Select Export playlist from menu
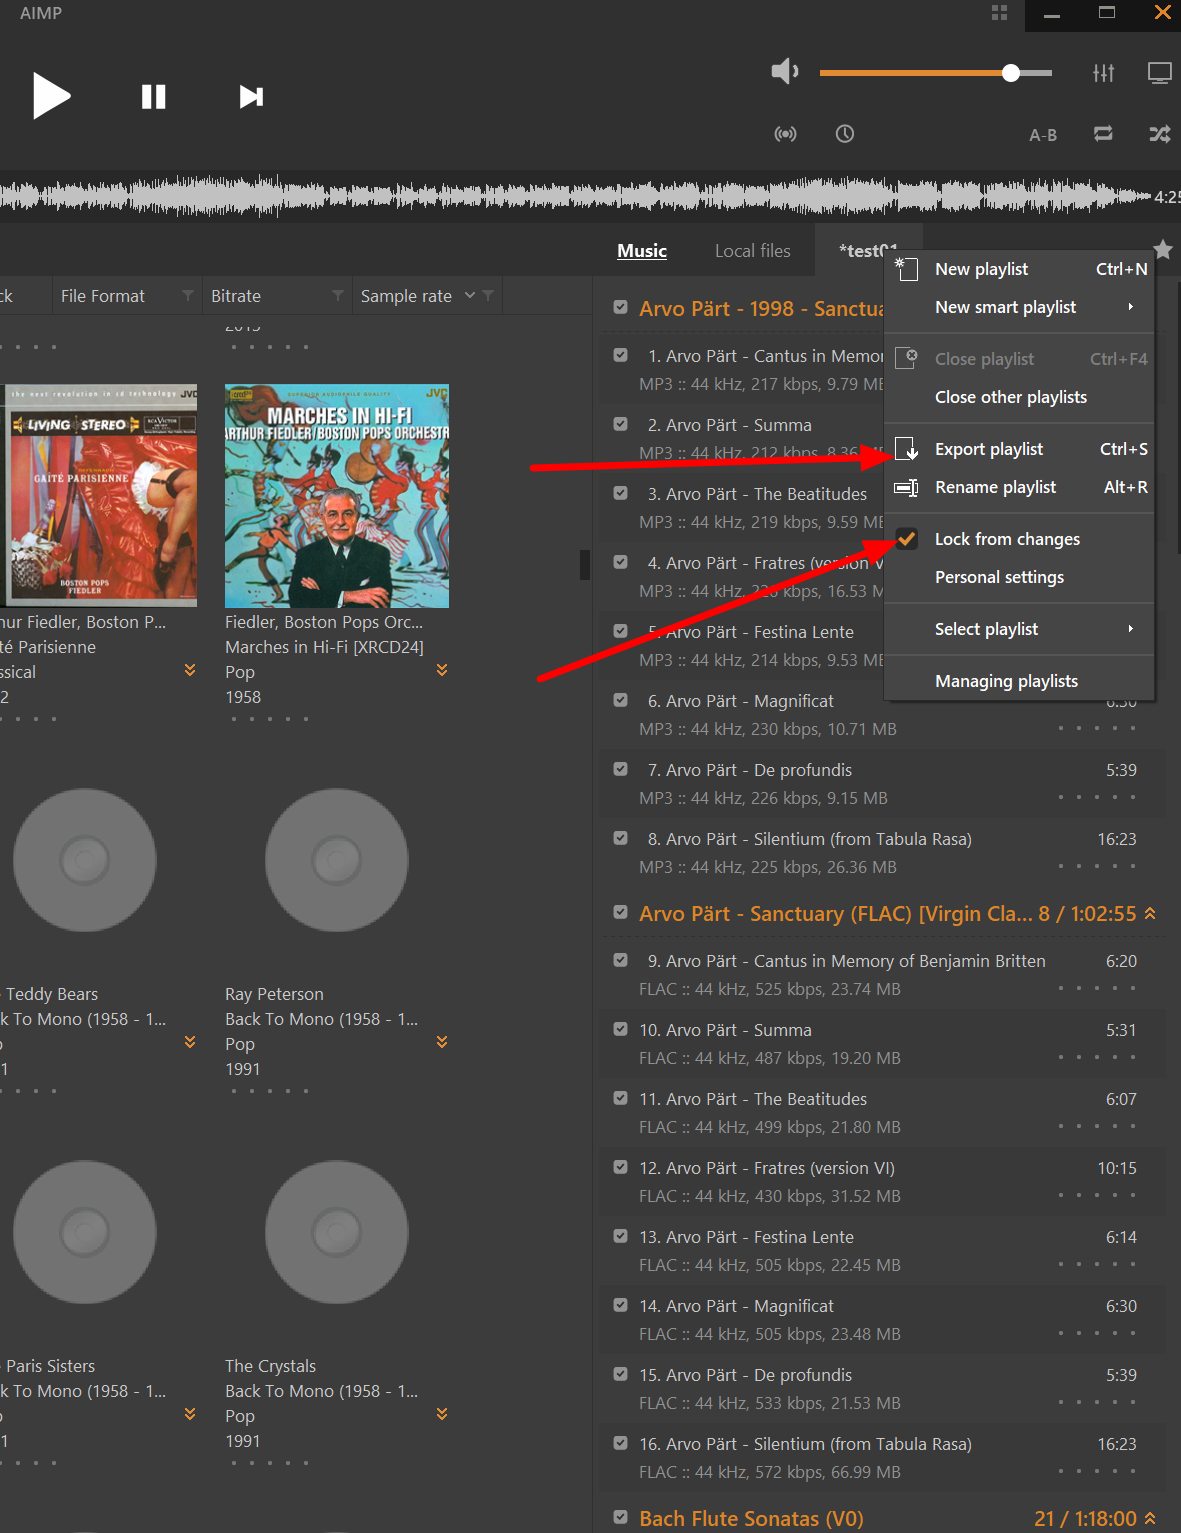Screen dimensions: 1181x1533 (x=989, y=449)
